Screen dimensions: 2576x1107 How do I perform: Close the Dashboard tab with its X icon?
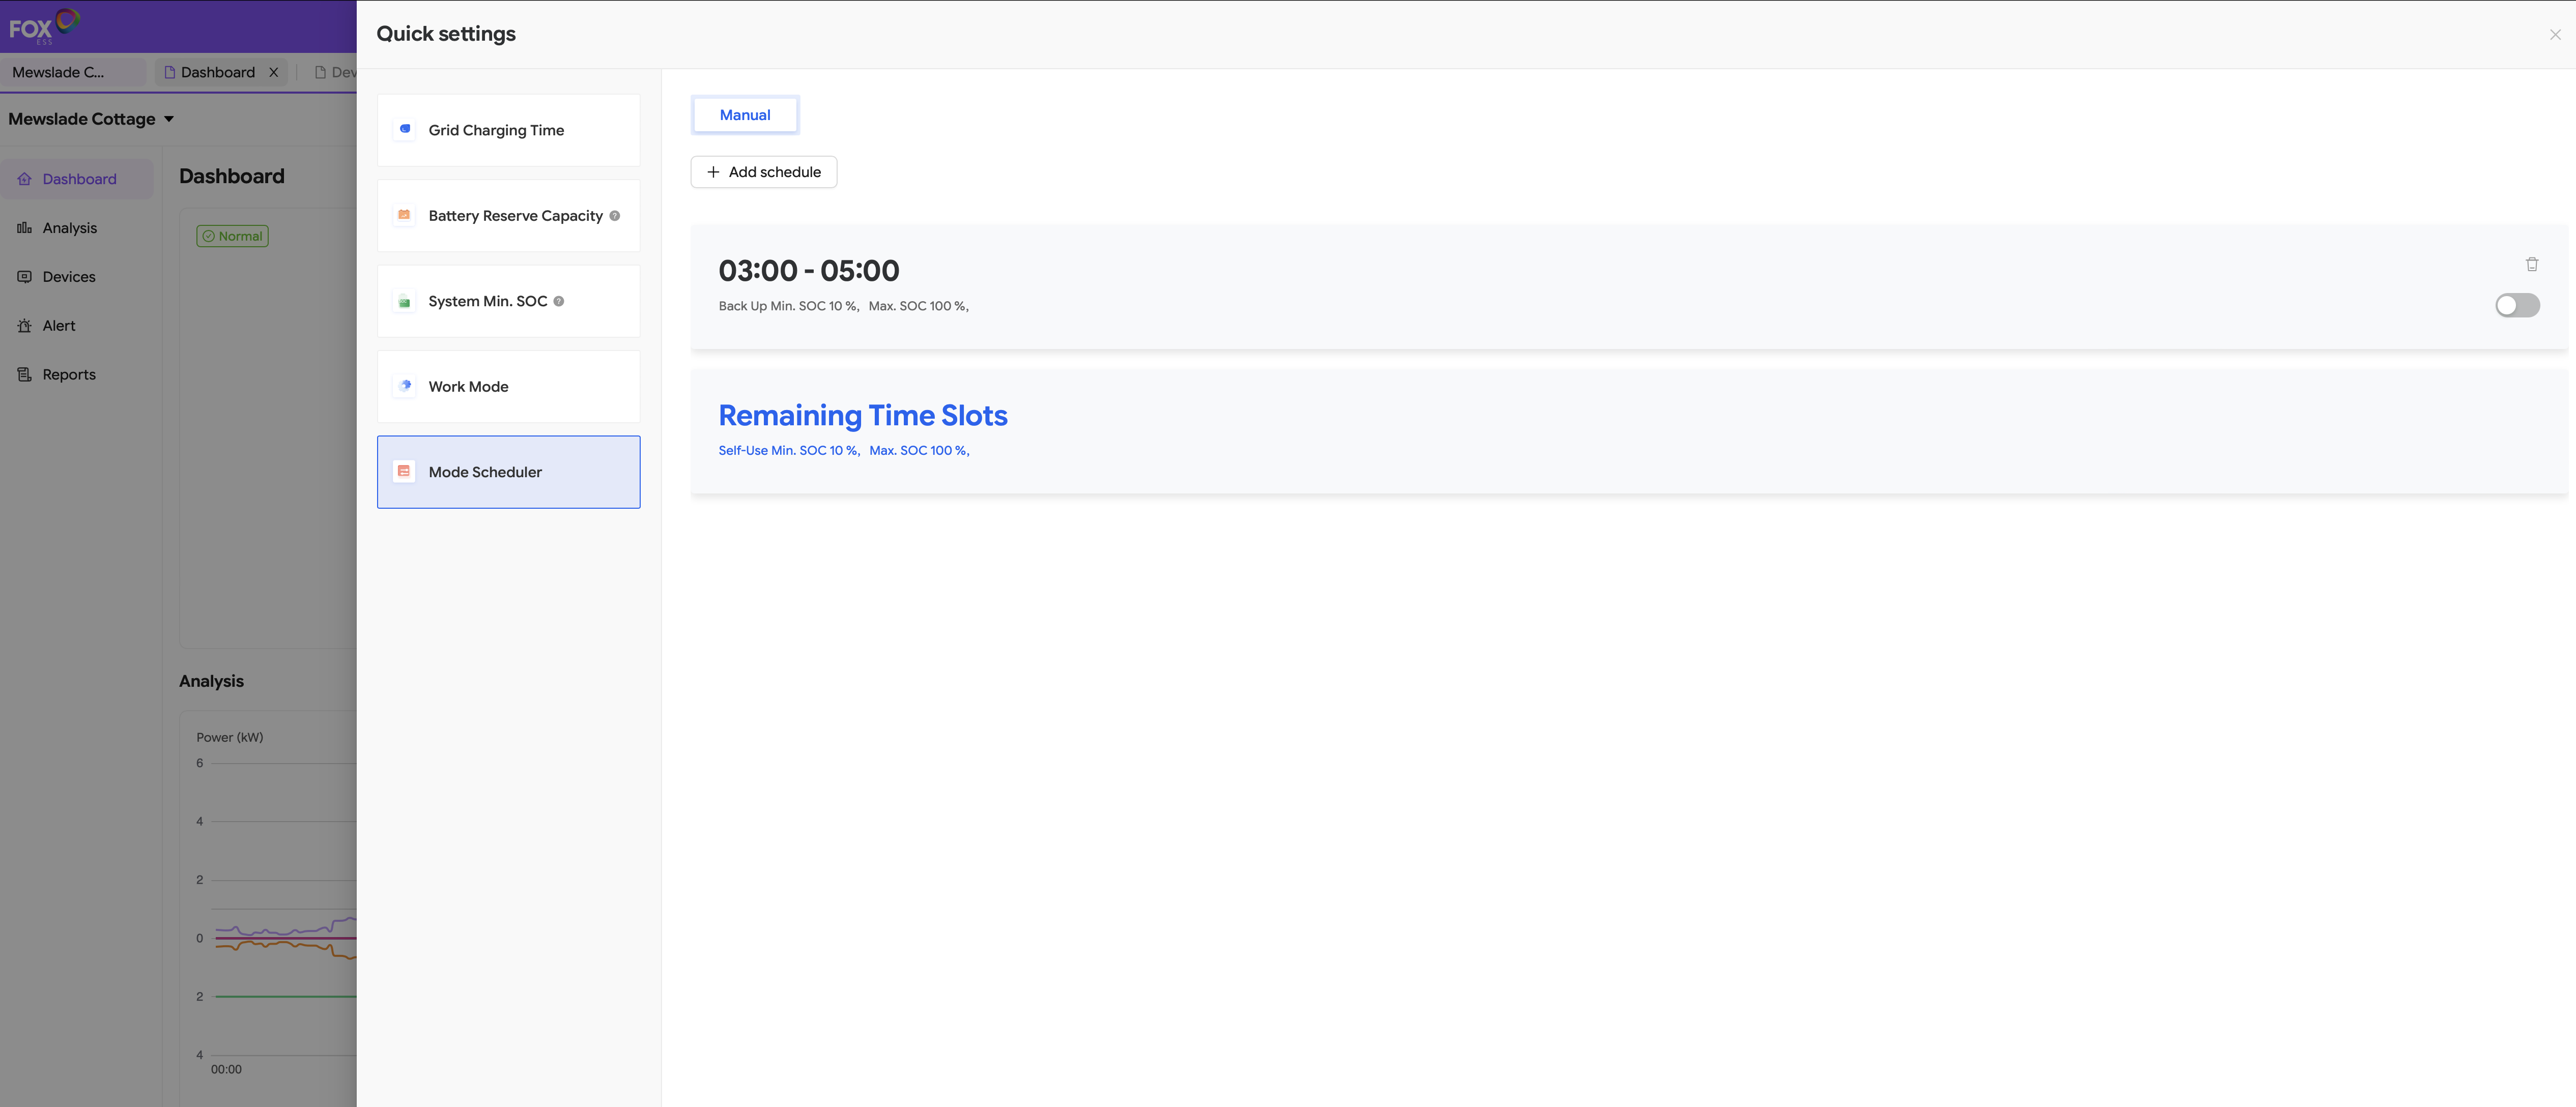[273, 72]
